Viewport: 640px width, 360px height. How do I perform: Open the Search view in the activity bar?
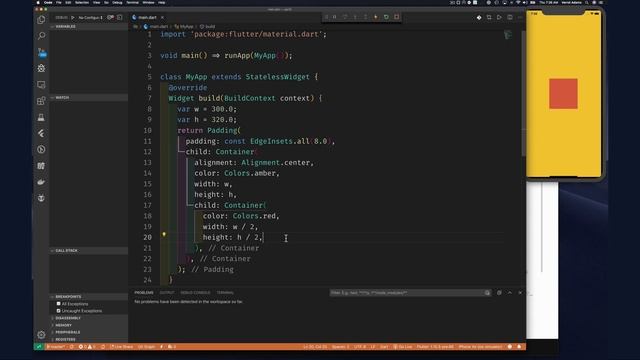click(41, 36)
